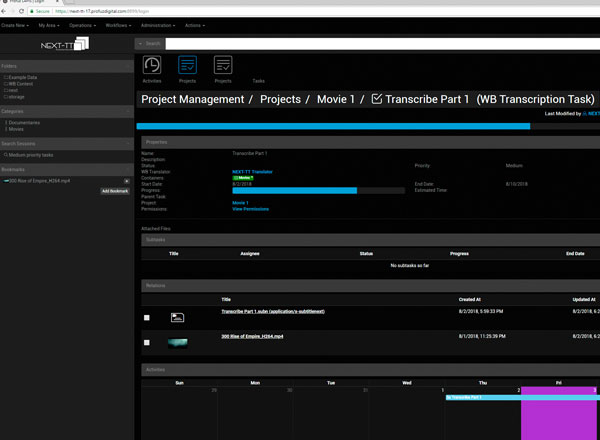Open the Example Data folder
Screen dimensions: 600x440
(x=23, y=77)
